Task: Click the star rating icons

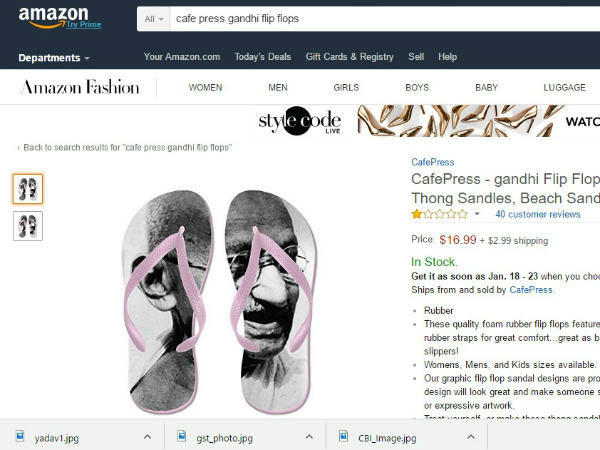Action: coord(440,214)
